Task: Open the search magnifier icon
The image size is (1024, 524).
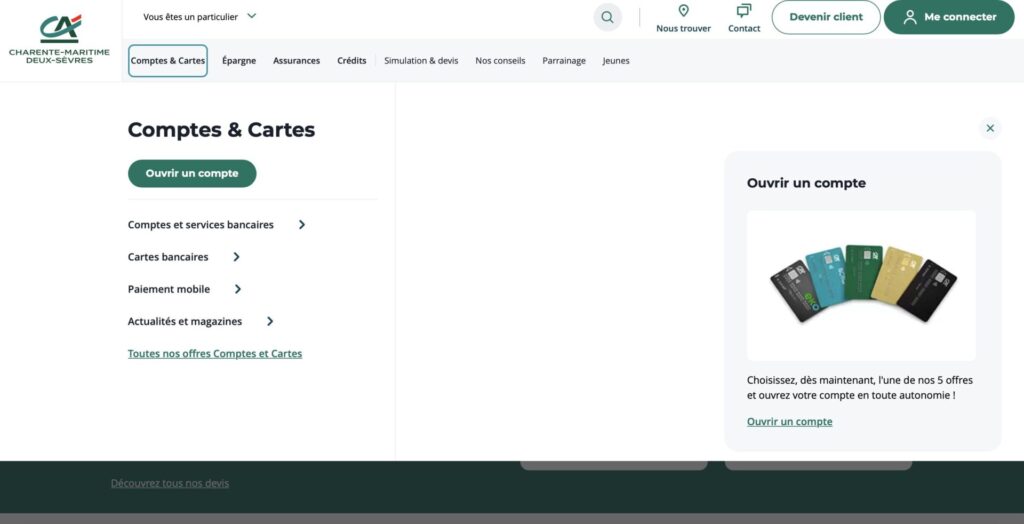Action: [607, 17]
